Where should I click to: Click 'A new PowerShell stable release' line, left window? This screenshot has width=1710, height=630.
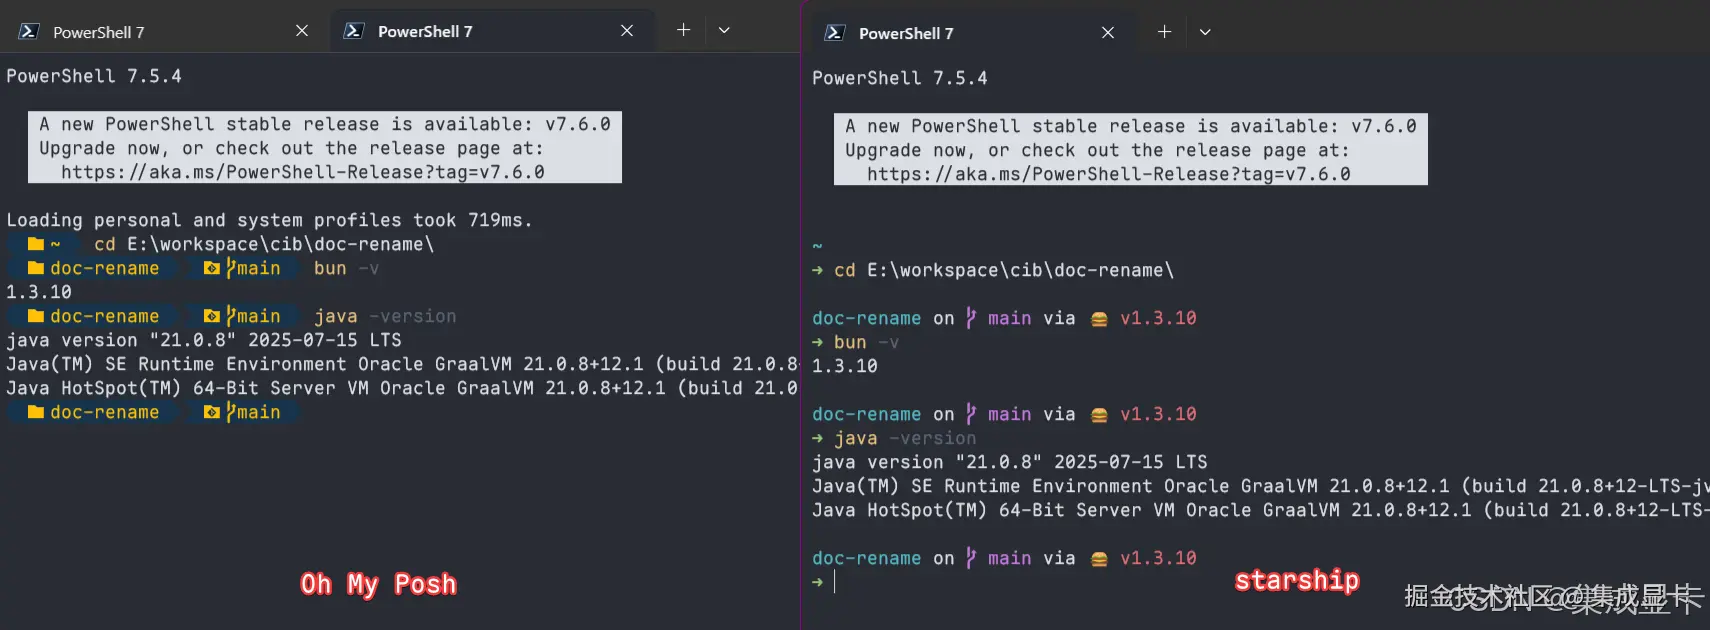(x=325, y=124)
